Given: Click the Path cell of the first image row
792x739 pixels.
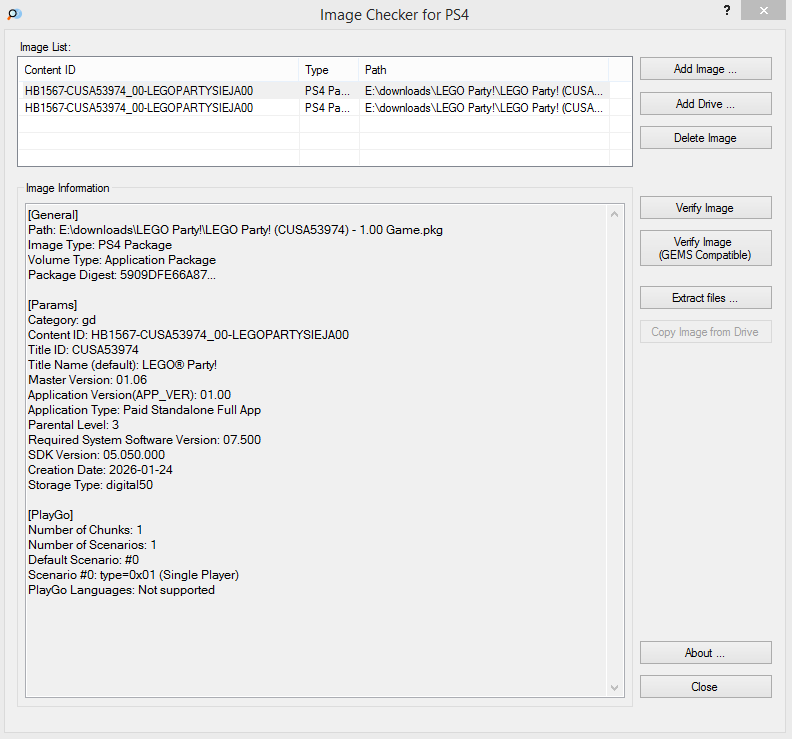Looking at the screenshot, I should (x=484, y=90).
